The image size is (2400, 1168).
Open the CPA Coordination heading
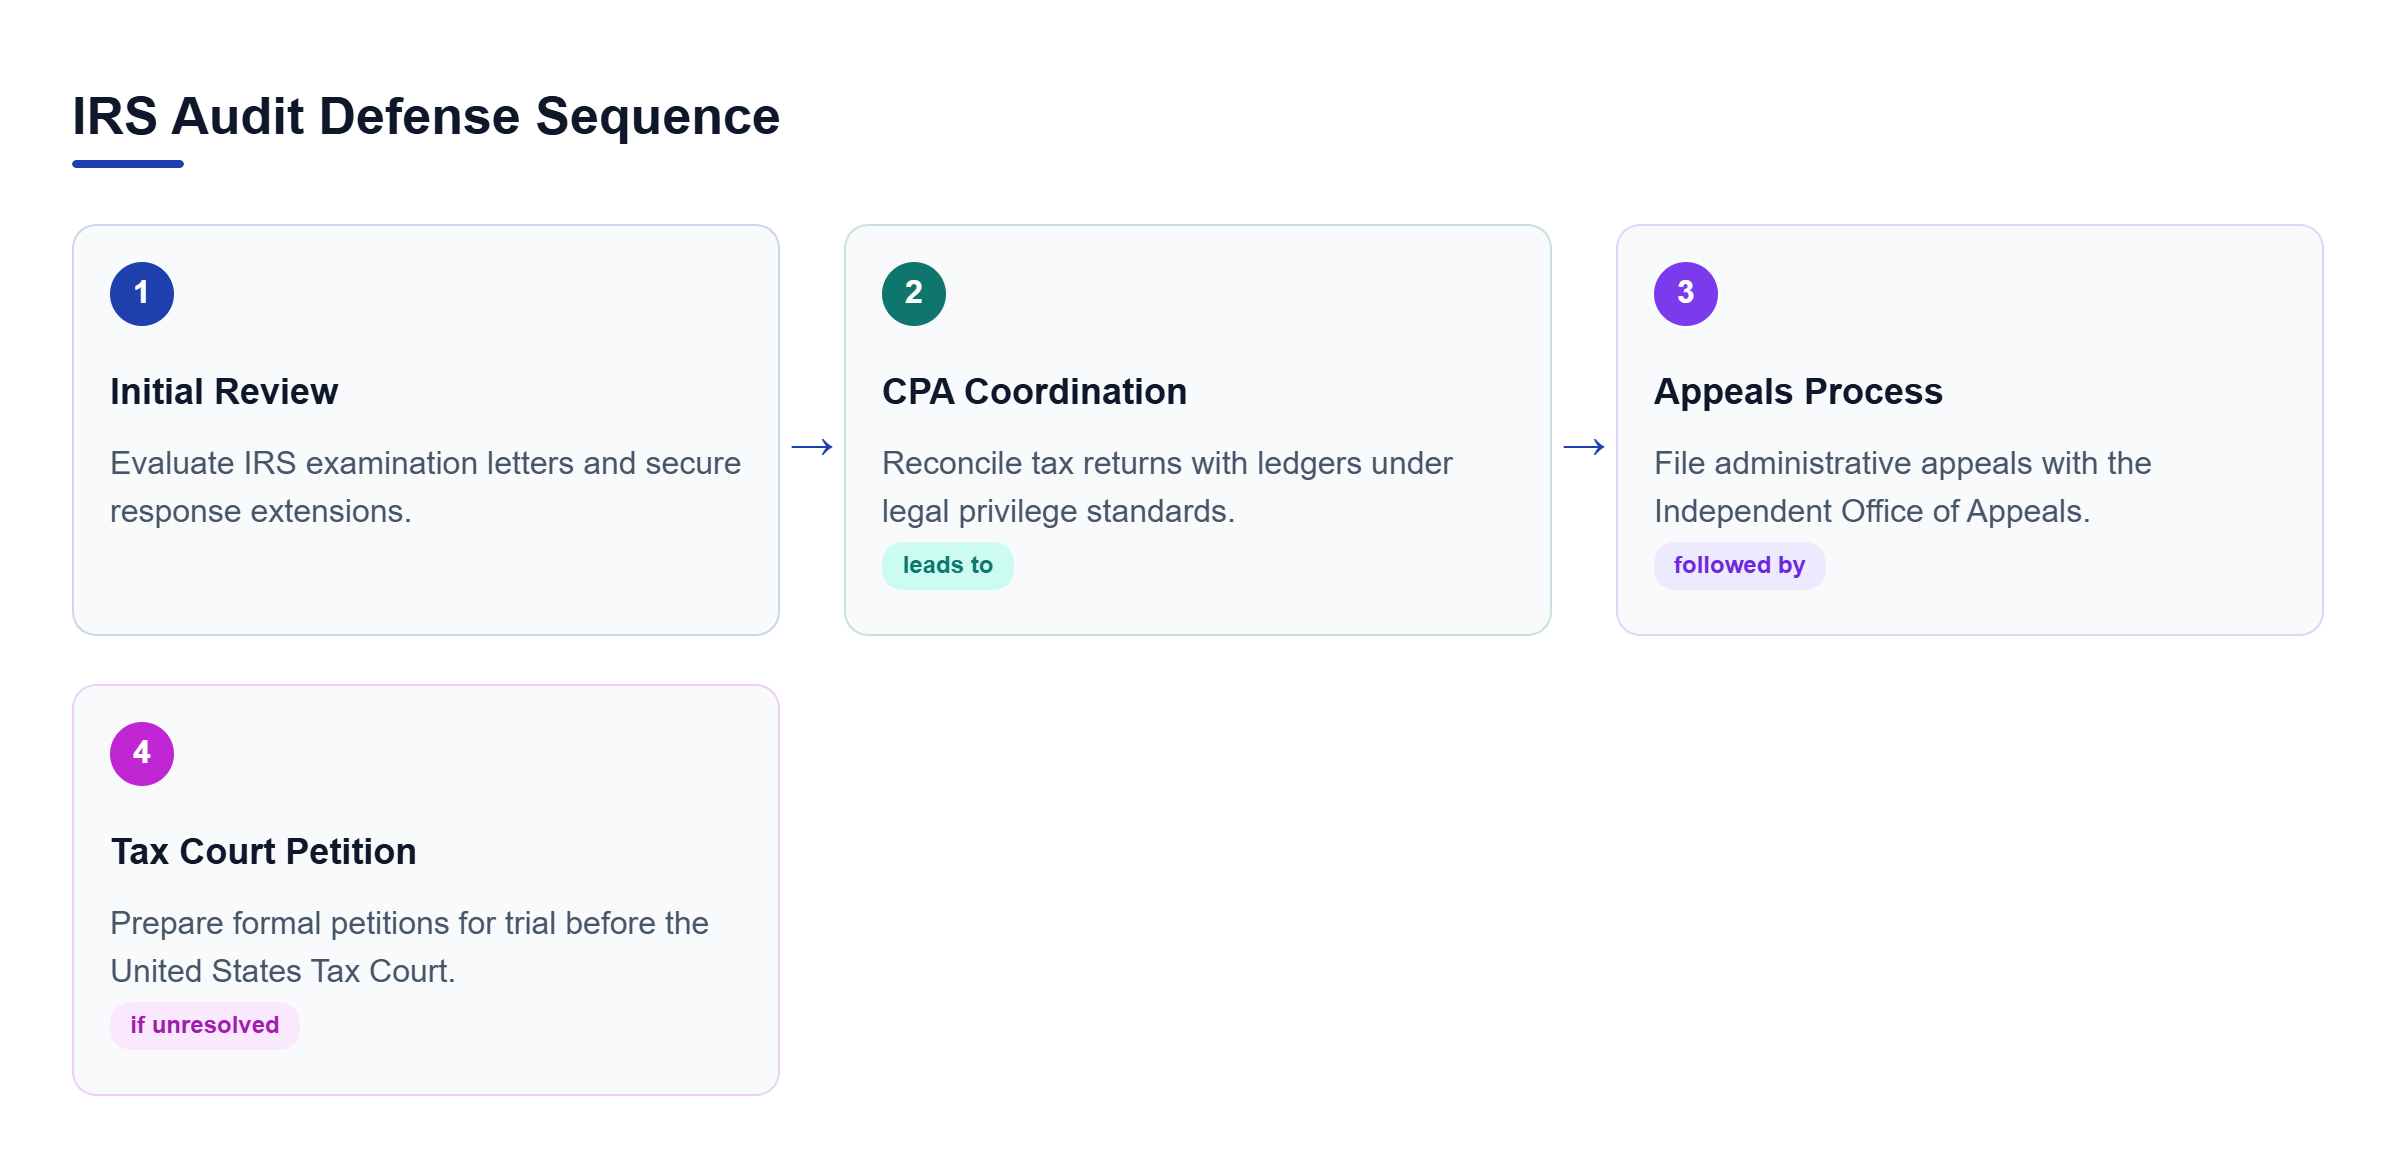1035,392
